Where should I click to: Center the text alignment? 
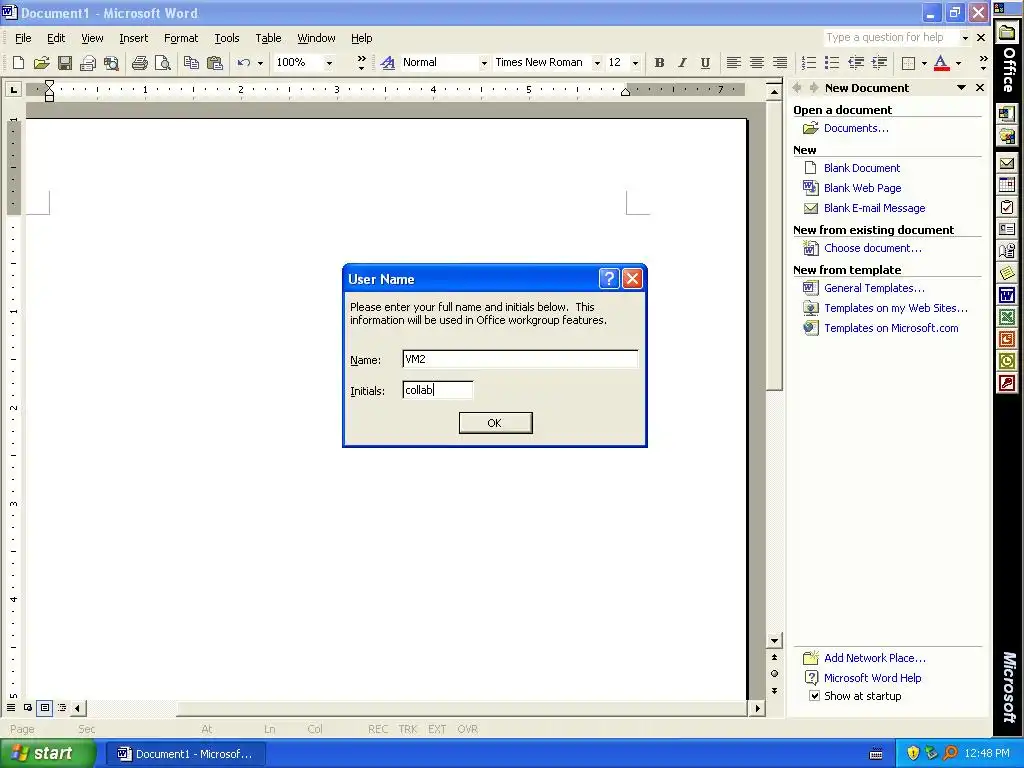coord(757,63)
